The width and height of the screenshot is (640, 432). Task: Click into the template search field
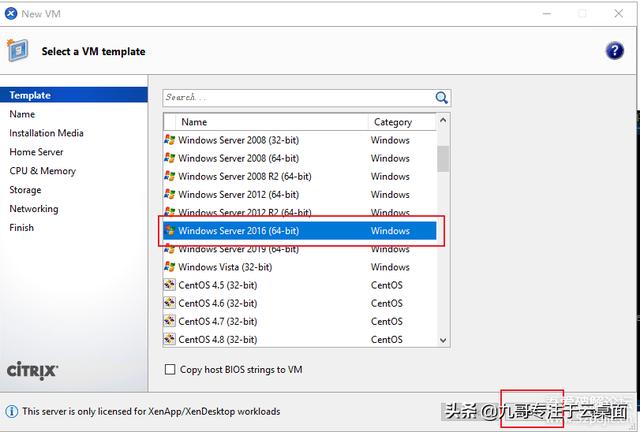point(297,97)
